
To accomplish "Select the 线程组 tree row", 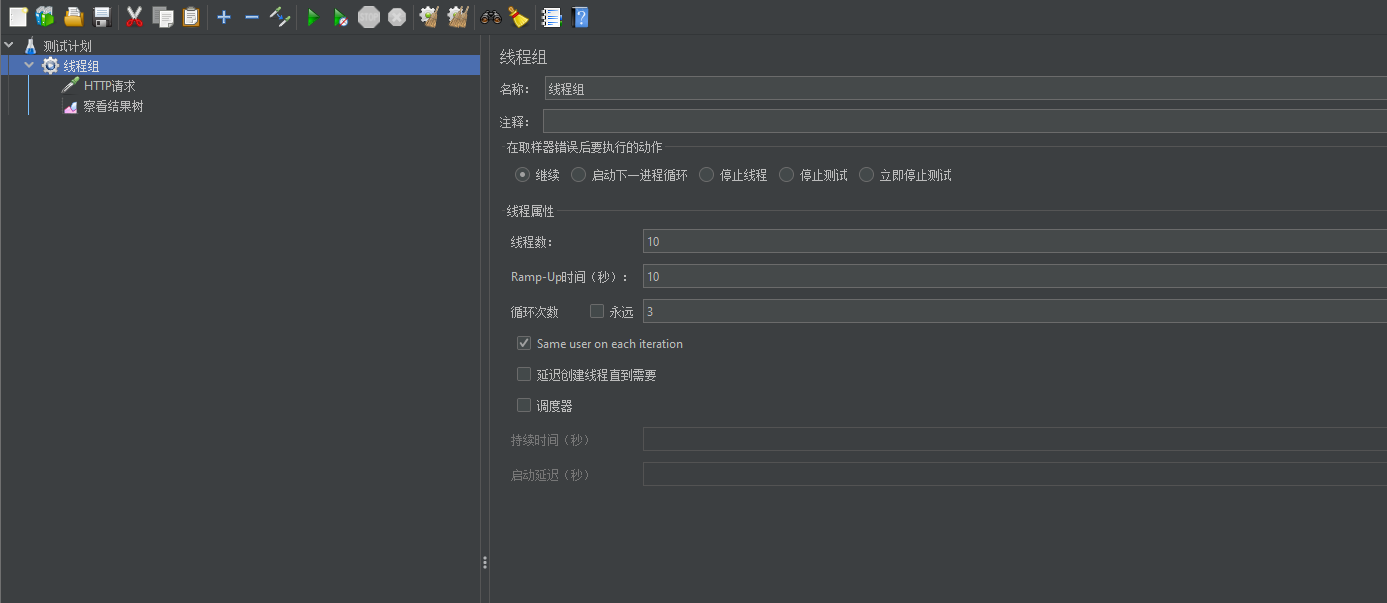I will click(240, 66).
